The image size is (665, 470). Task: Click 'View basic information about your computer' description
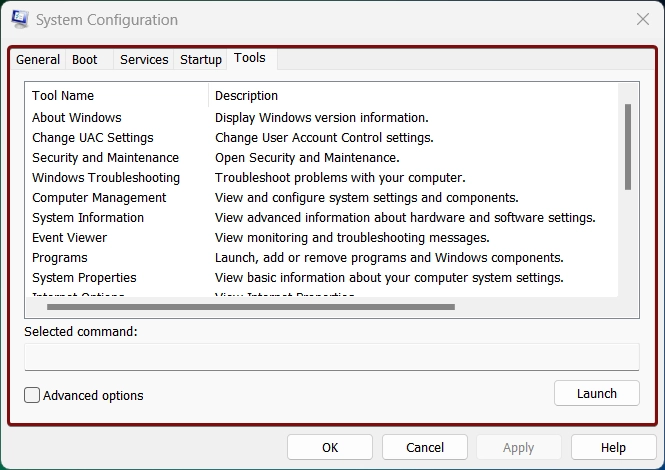click(x=389, y=277)
